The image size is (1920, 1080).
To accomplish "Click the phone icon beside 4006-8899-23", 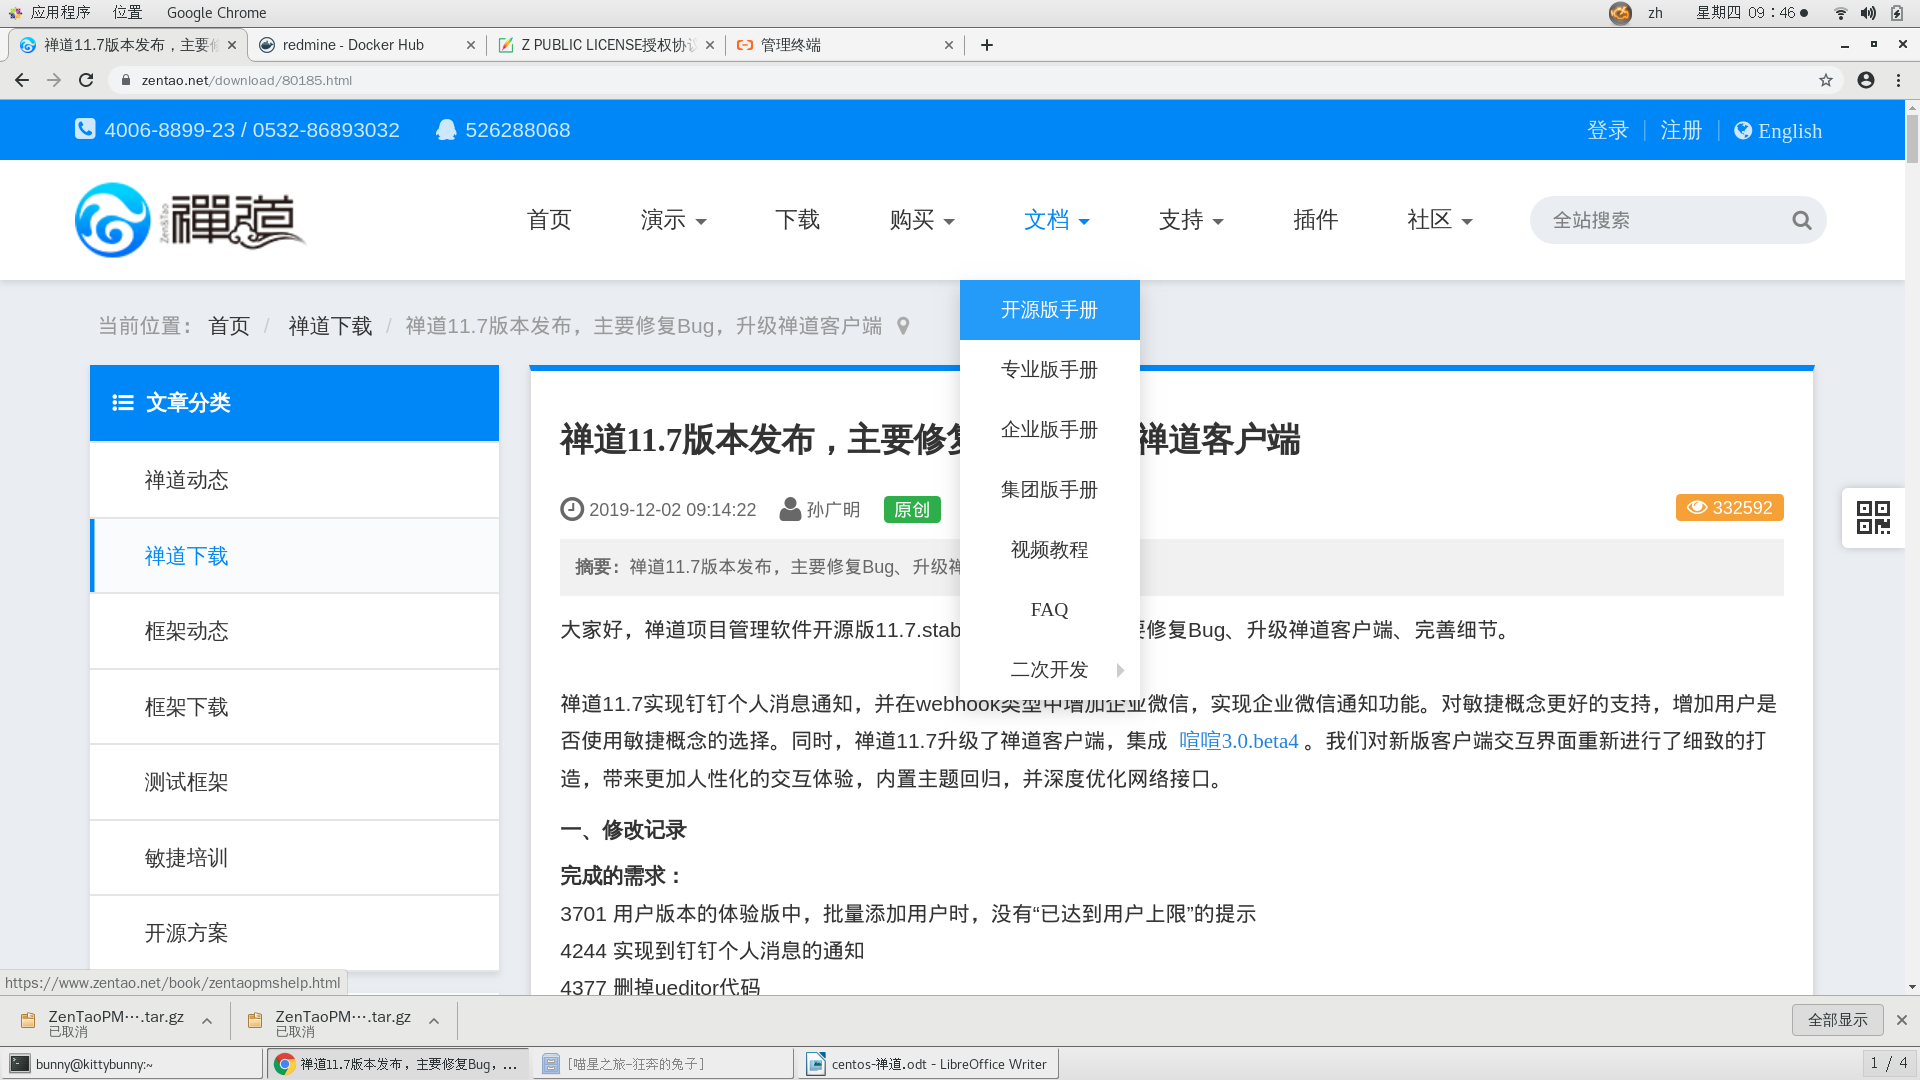I will tap(85, 129).
